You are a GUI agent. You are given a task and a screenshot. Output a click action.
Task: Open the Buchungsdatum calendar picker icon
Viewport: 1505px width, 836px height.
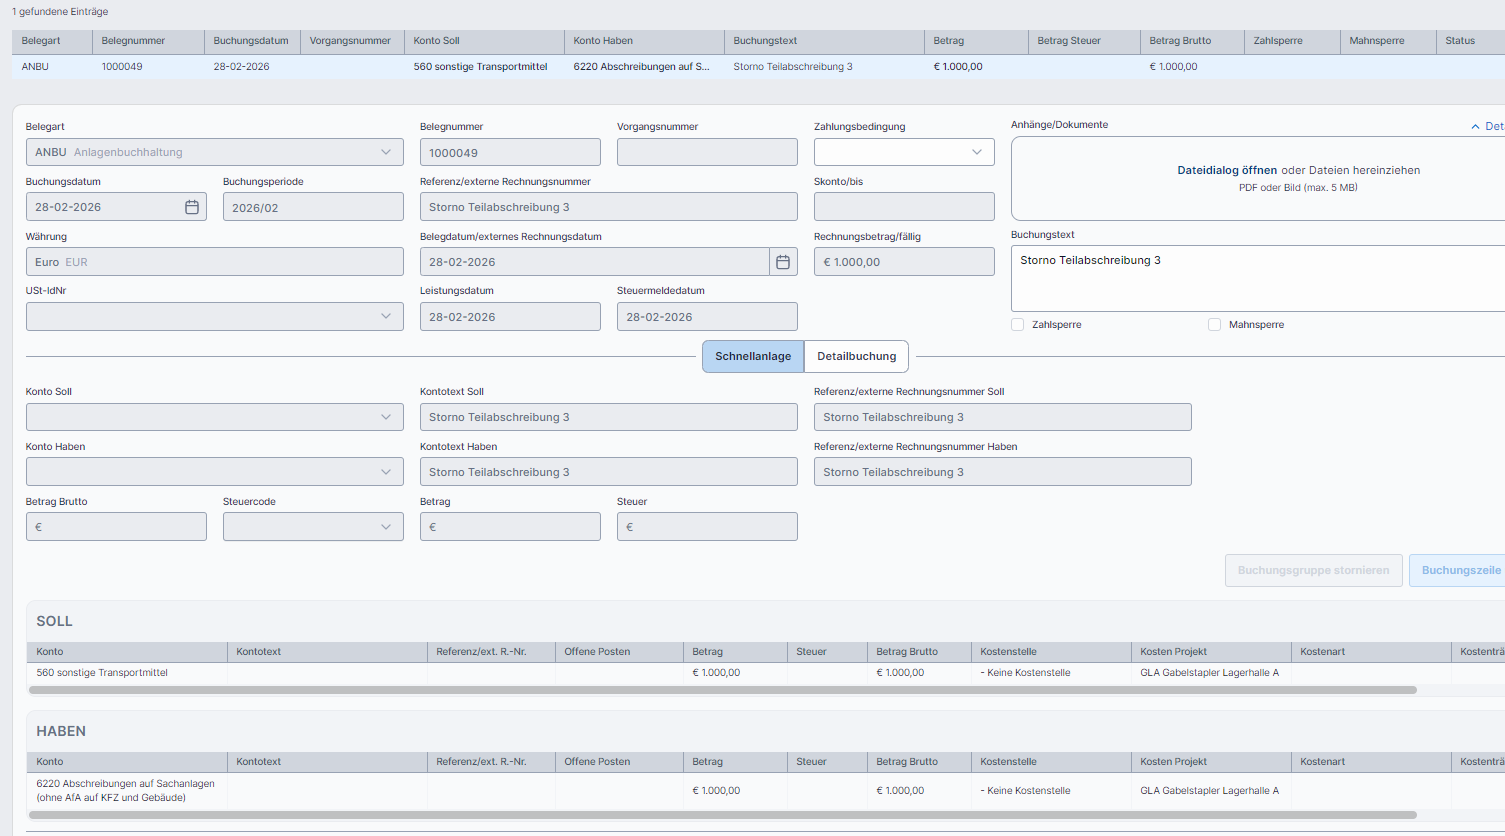(x=192, y=207)
